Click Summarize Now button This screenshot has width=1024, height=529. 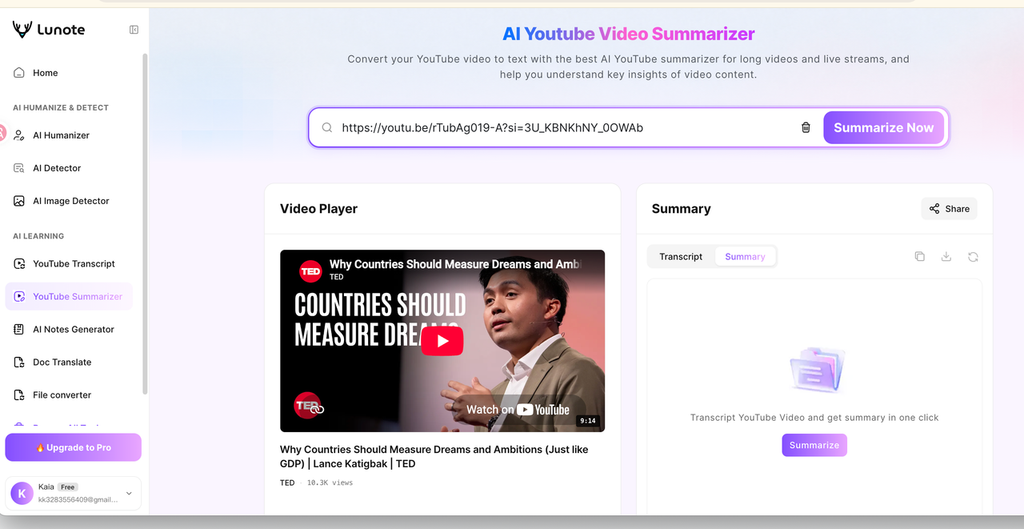coord(884,127)
